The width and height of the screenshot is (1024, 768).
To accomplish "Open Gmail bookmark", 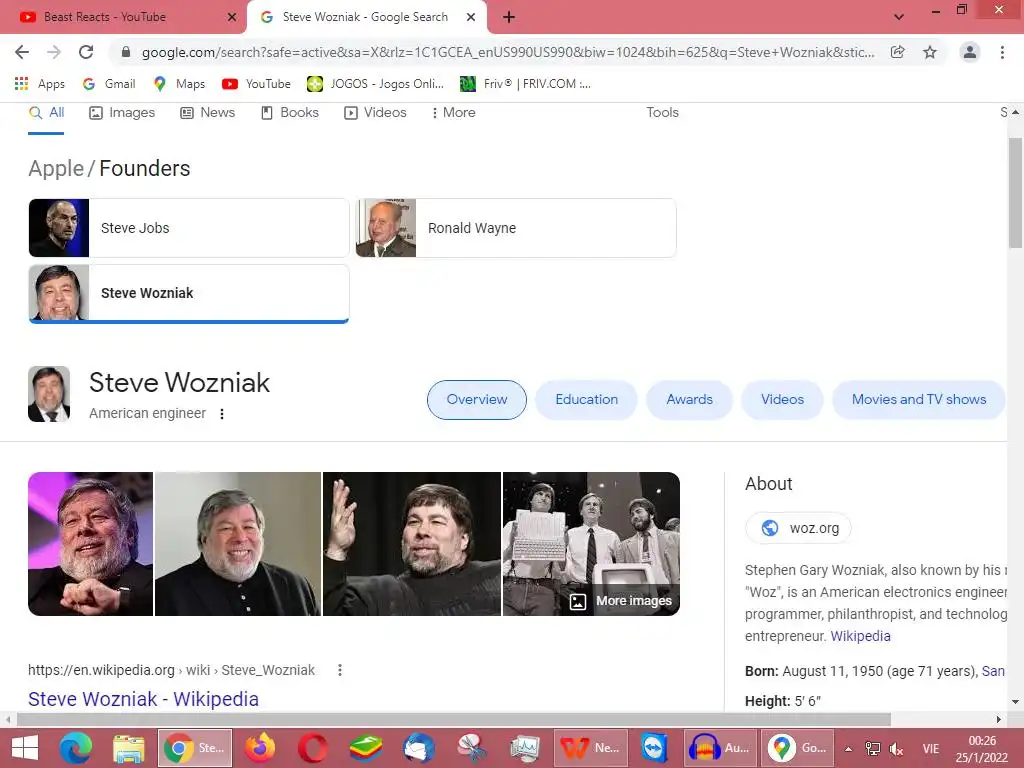I will click(x=109, y=84).
